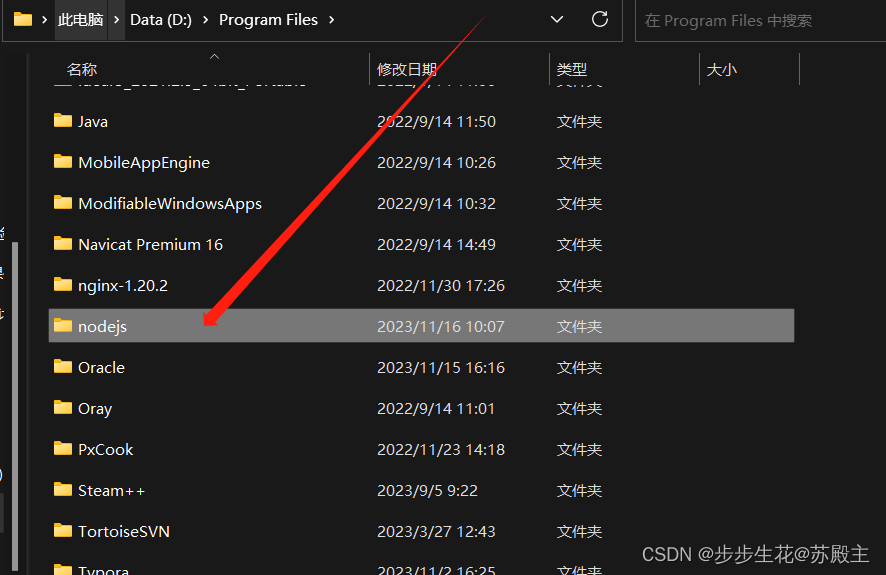Select the nodejs folder icon
This screenshot has width=886, height=575.
[63, 326]
